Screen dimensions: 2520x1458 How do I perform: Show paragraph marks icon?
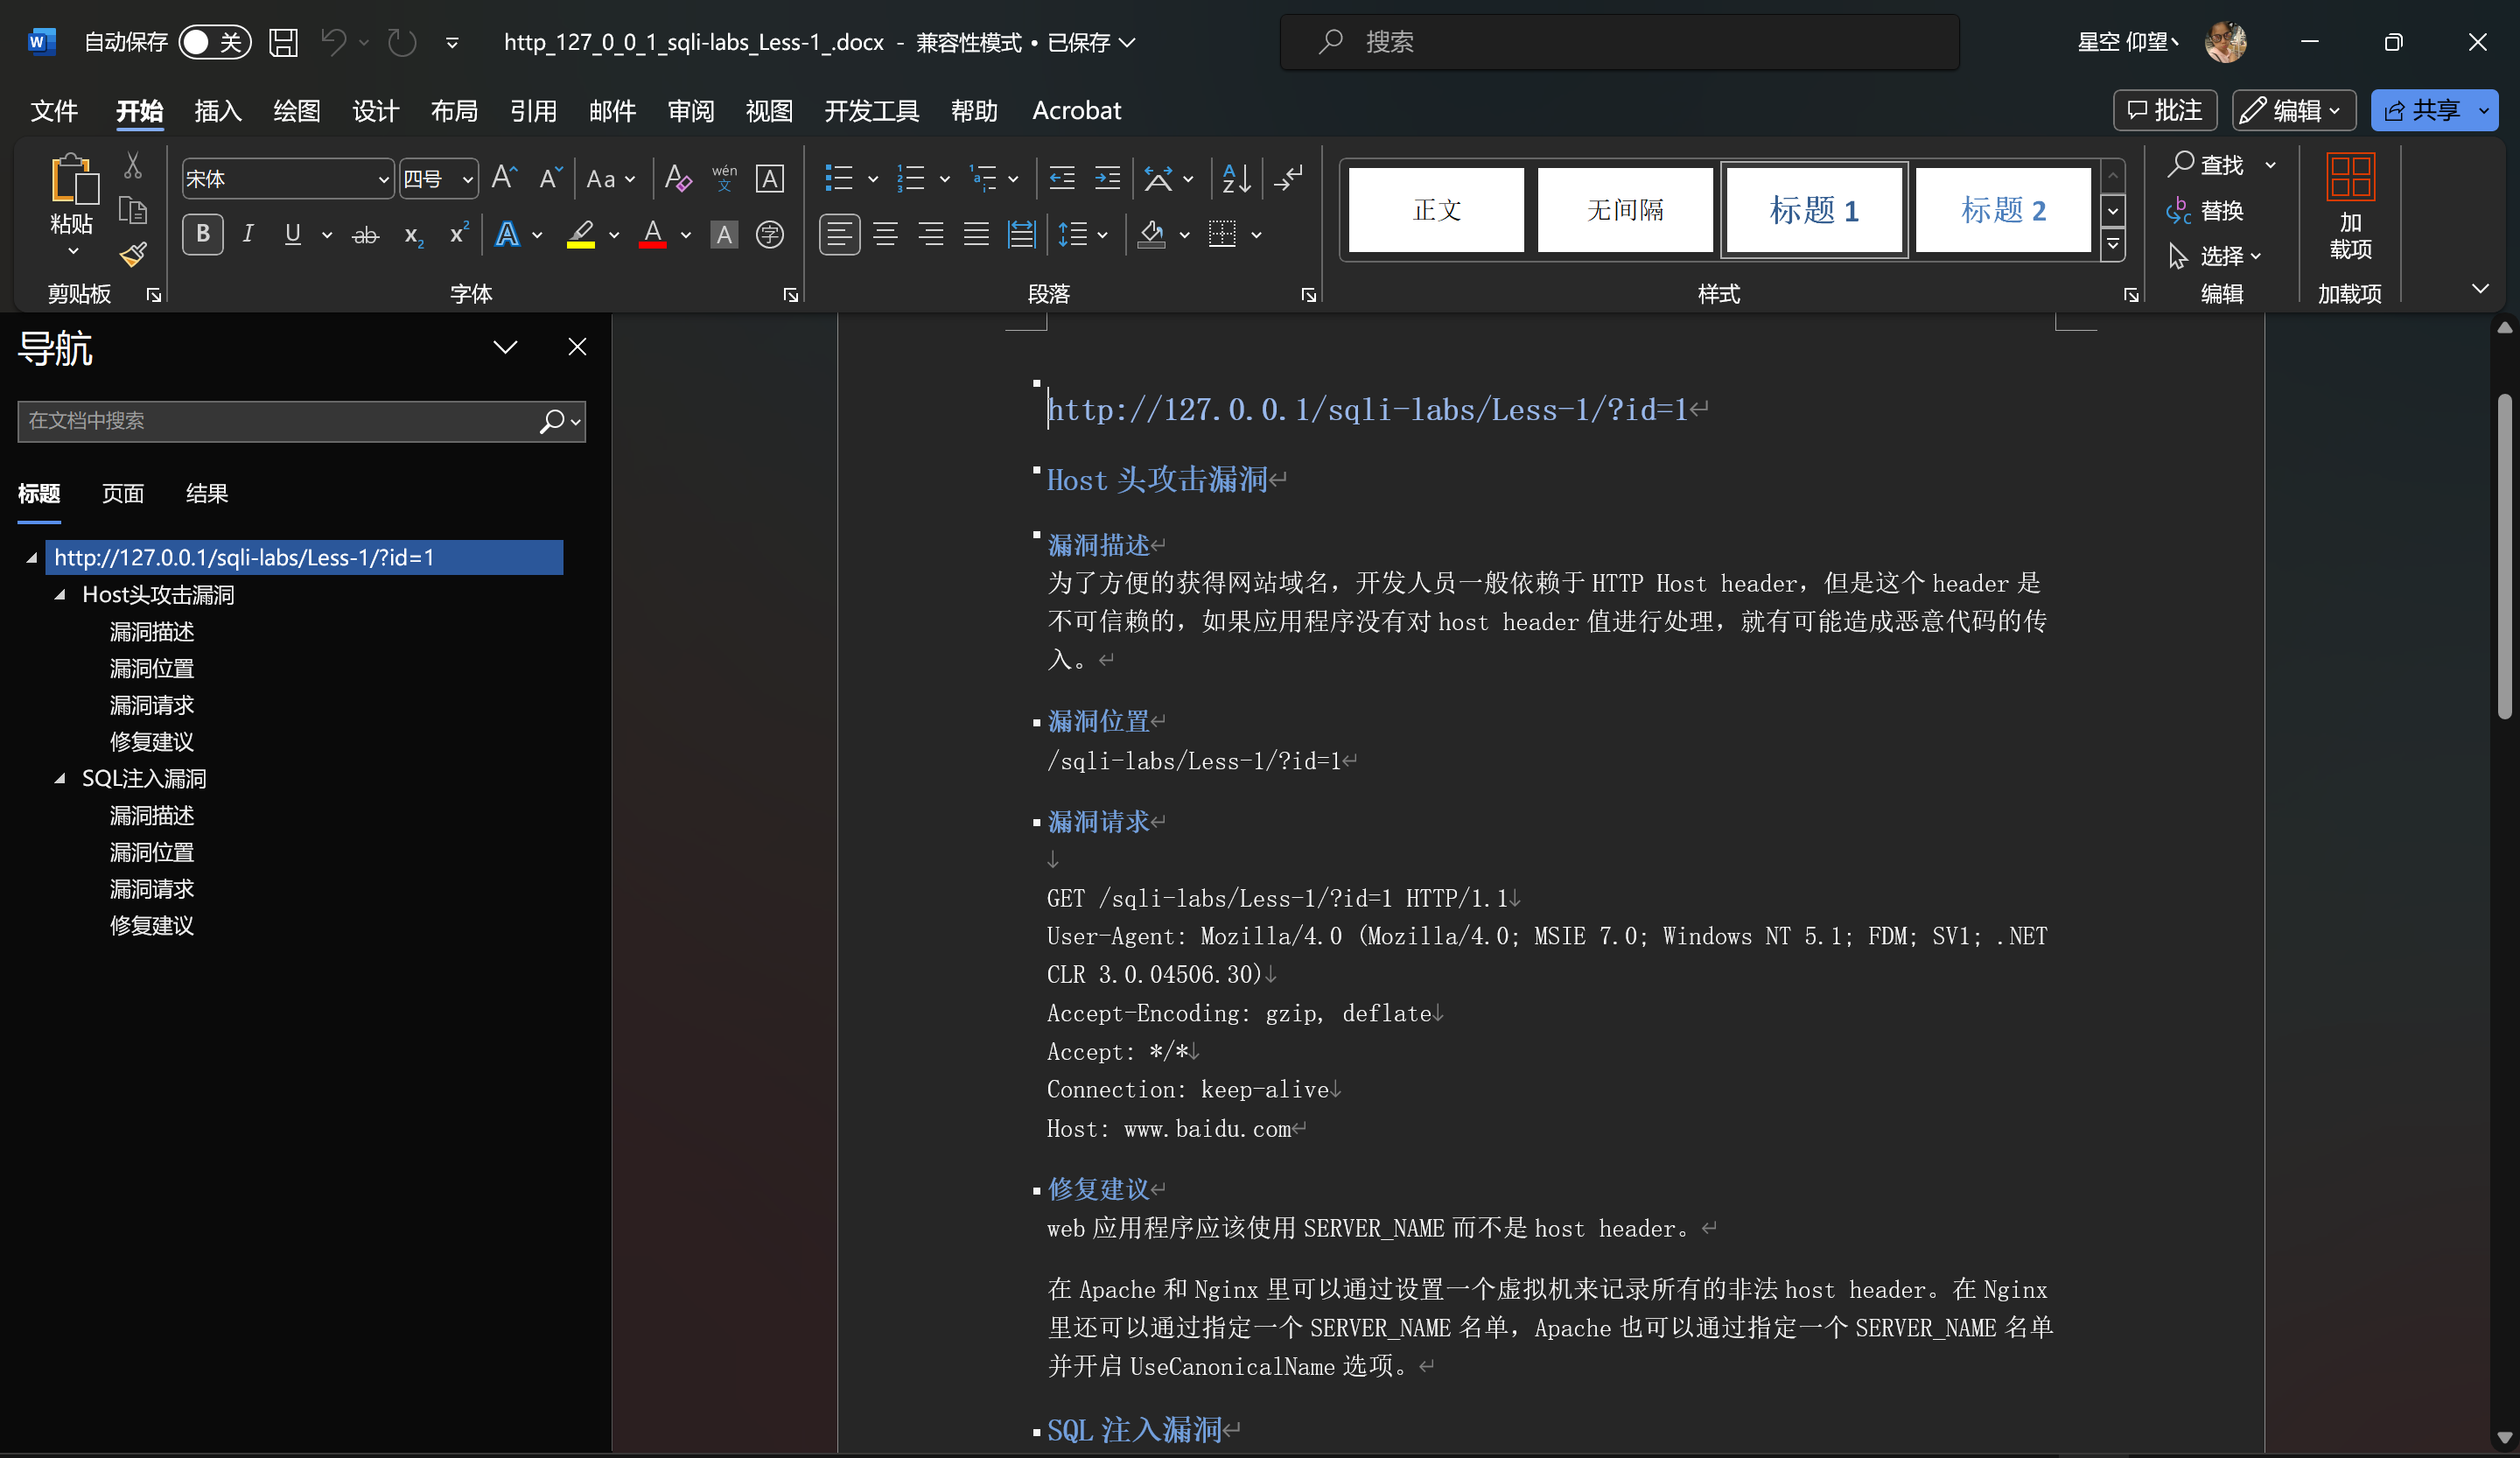[x=1289, y=179]
